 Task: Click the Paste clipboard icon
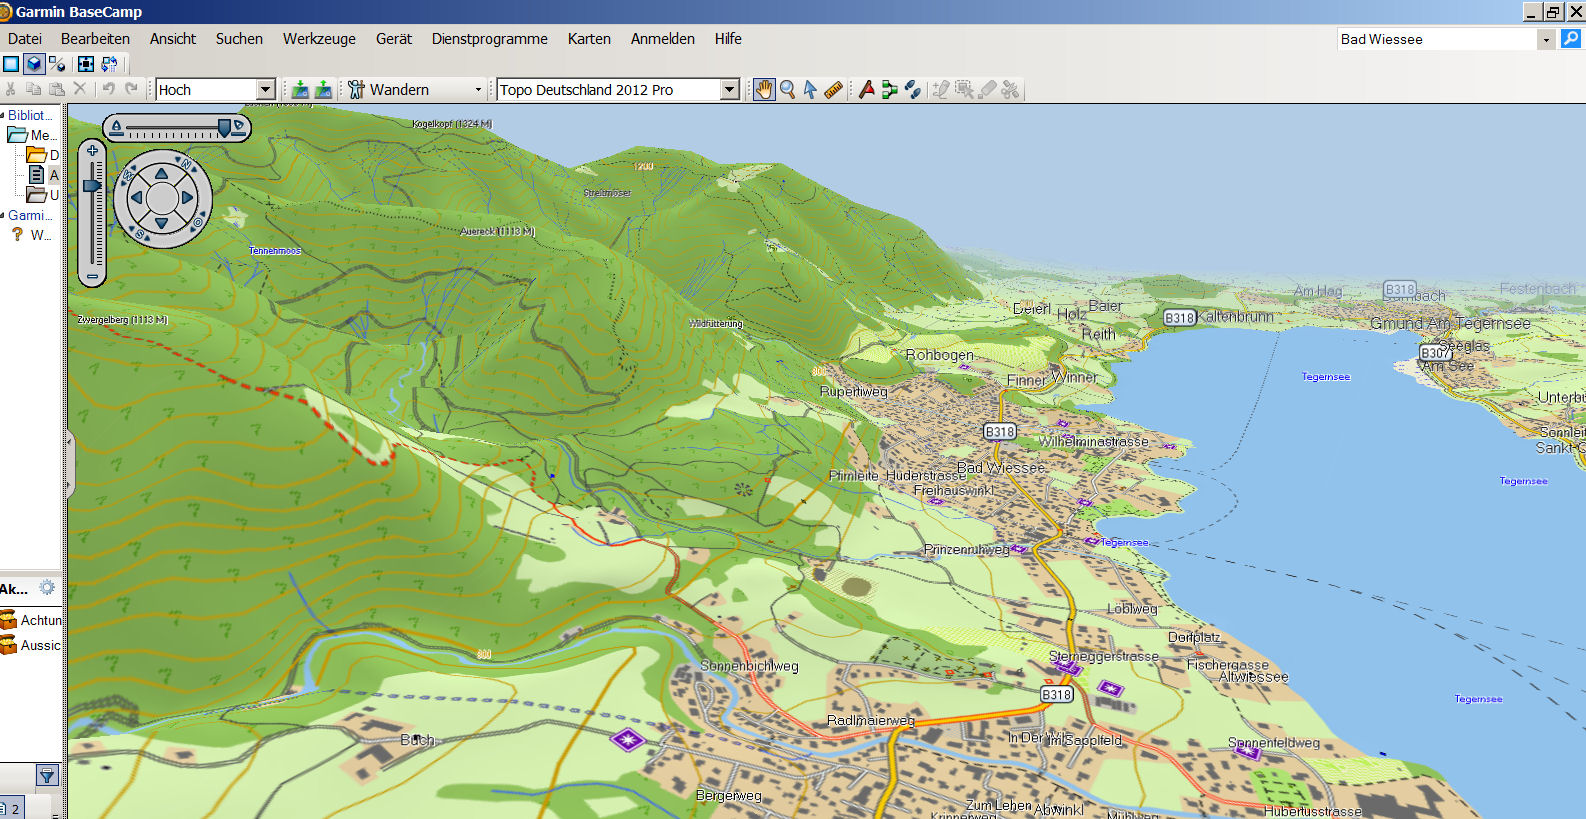point(57,89)
